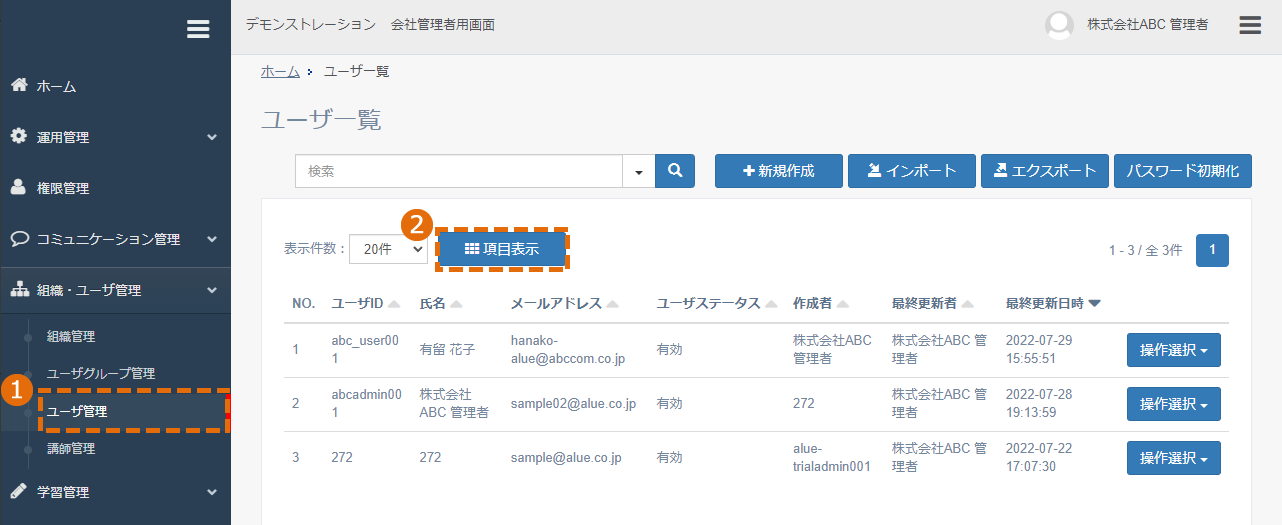Image resolution: width=1282 pixels, height=525 pixels.
Task: Sort by 作成者 column arrow
Action: click(843, 304)
